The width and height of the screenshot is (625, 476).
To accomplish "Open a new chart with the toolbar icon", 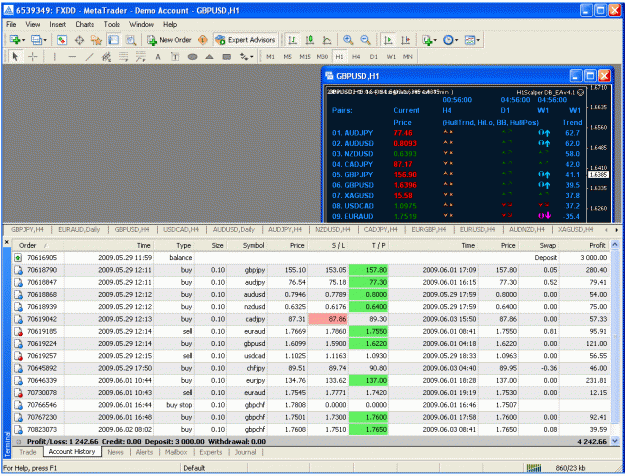I will tap(15, 40).
